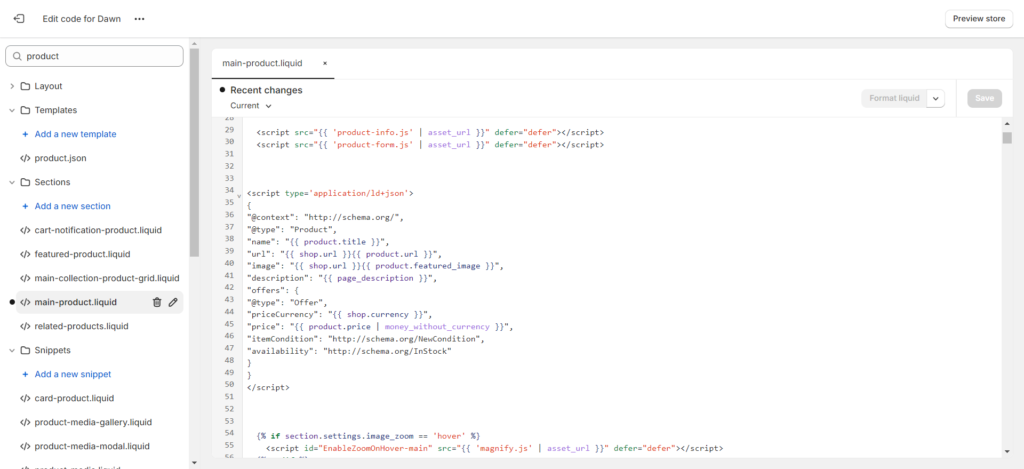This screenshot has width=1024, height=469.
Task: Switch to main-product.liquid editor tab
Action: point(262,63)
